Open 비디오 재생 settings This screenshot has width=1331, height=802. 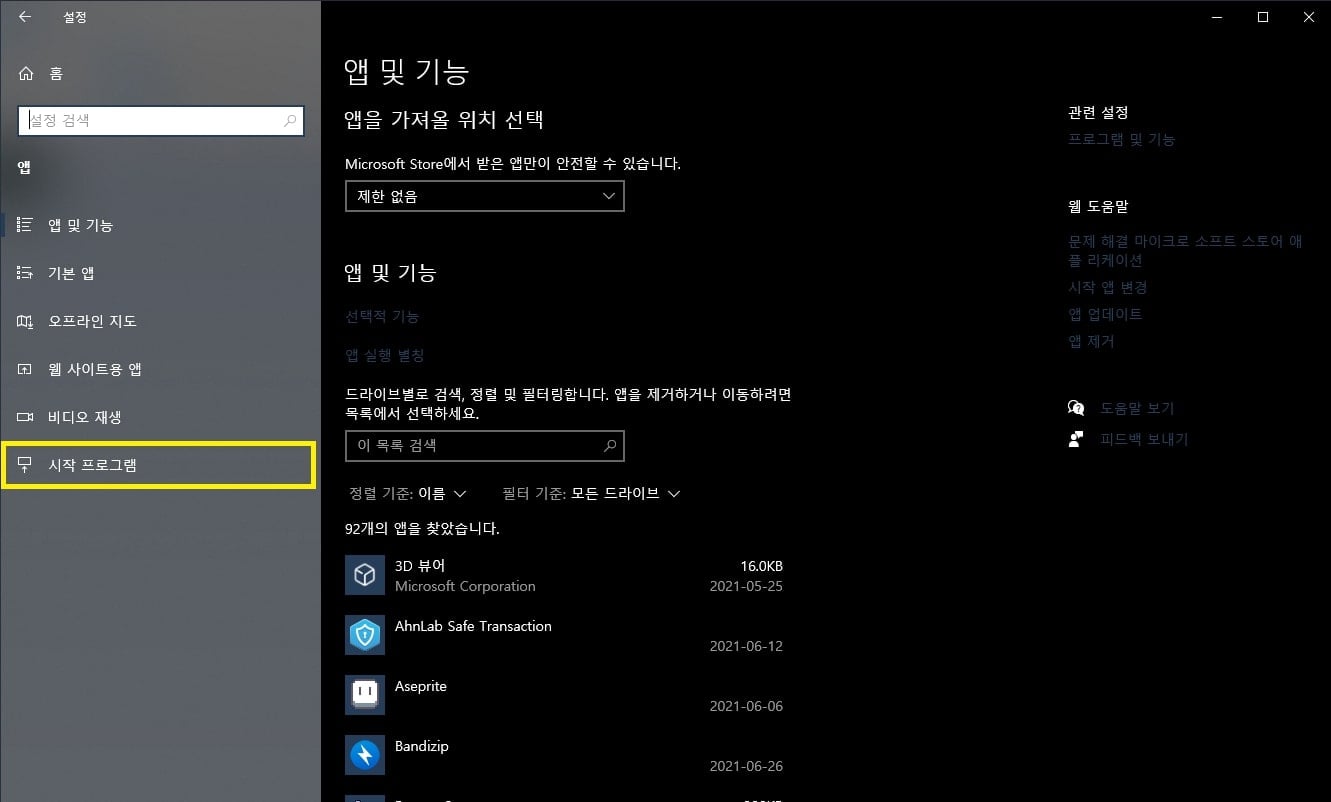[80, 417]
